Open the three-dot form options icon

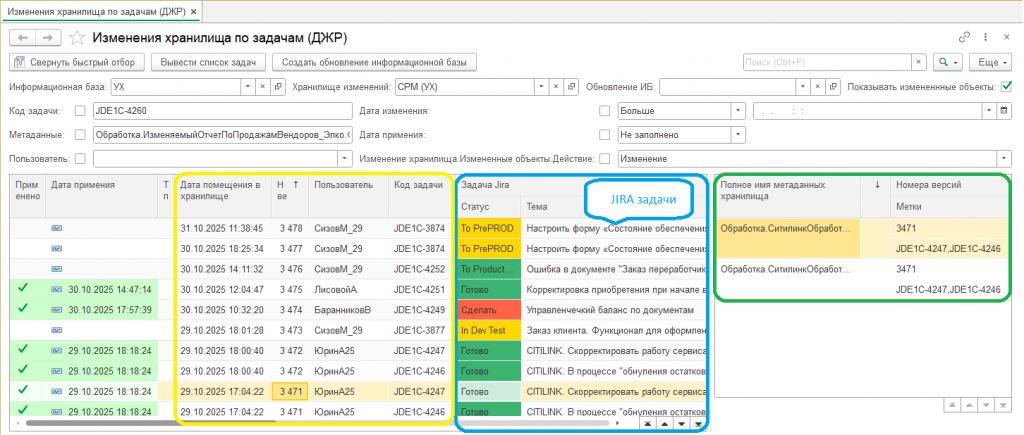[x=985, y=37]
